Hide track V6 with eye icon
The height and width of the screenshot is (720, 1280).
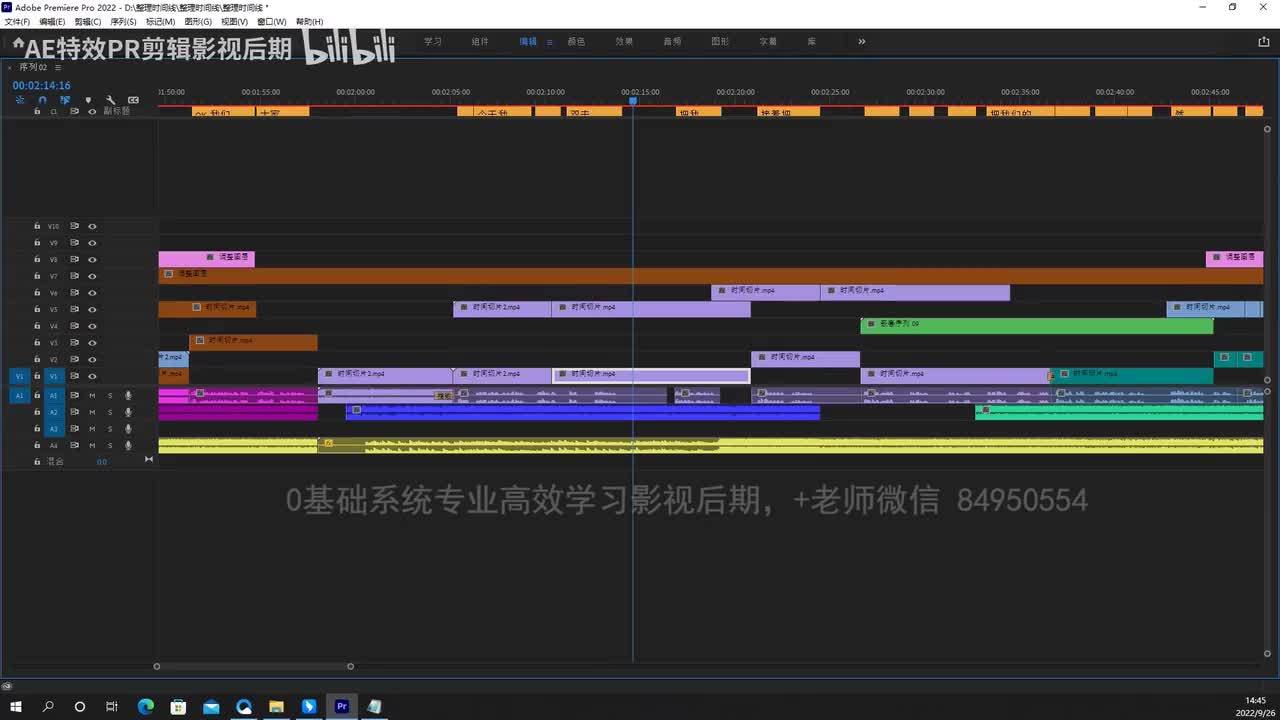tap(92, 293)
